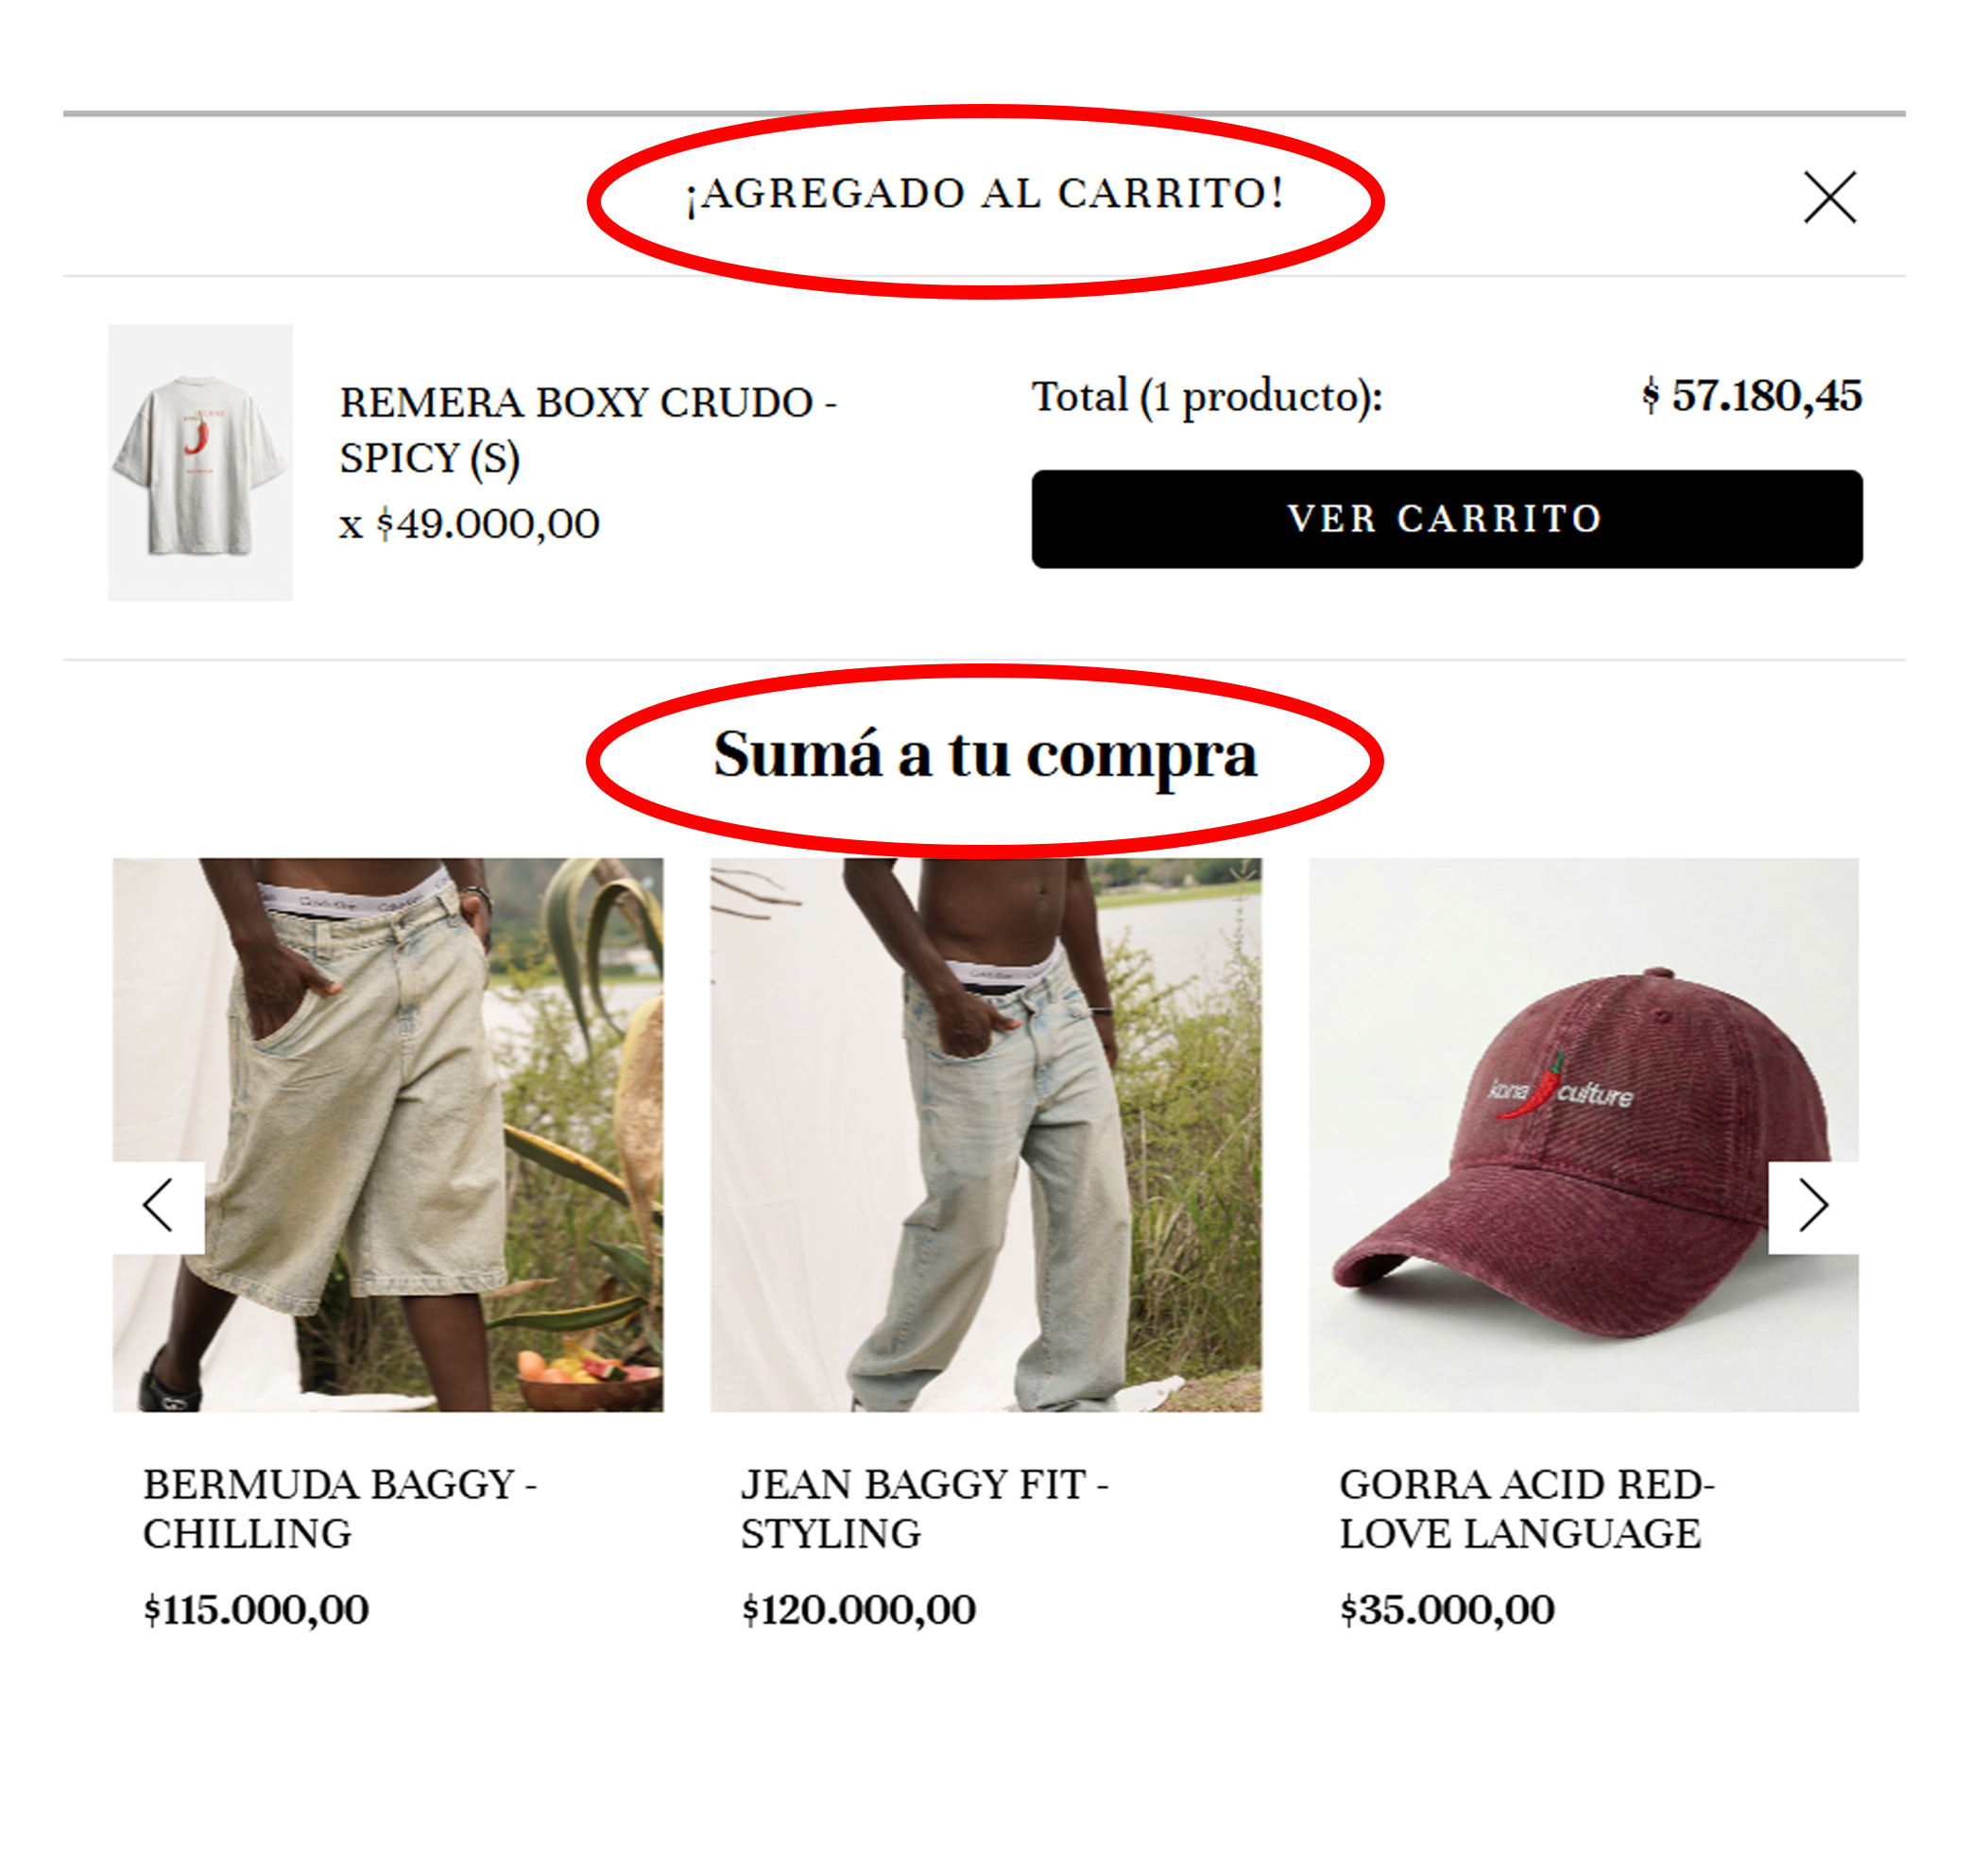Show next recommended products with right arrow
1971x1876 pixels.
[1813, 1206]
